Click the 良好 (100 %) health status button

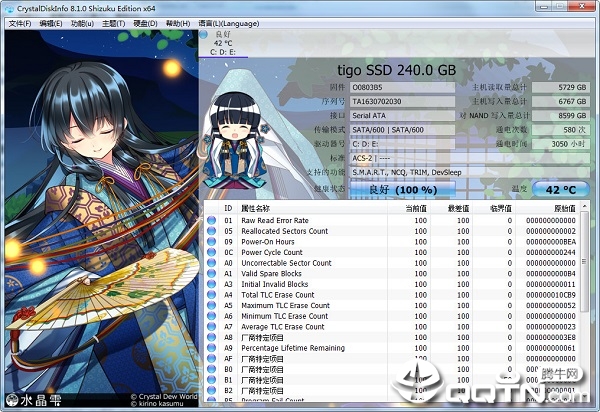pyautogui.click(x=403, y=190)
